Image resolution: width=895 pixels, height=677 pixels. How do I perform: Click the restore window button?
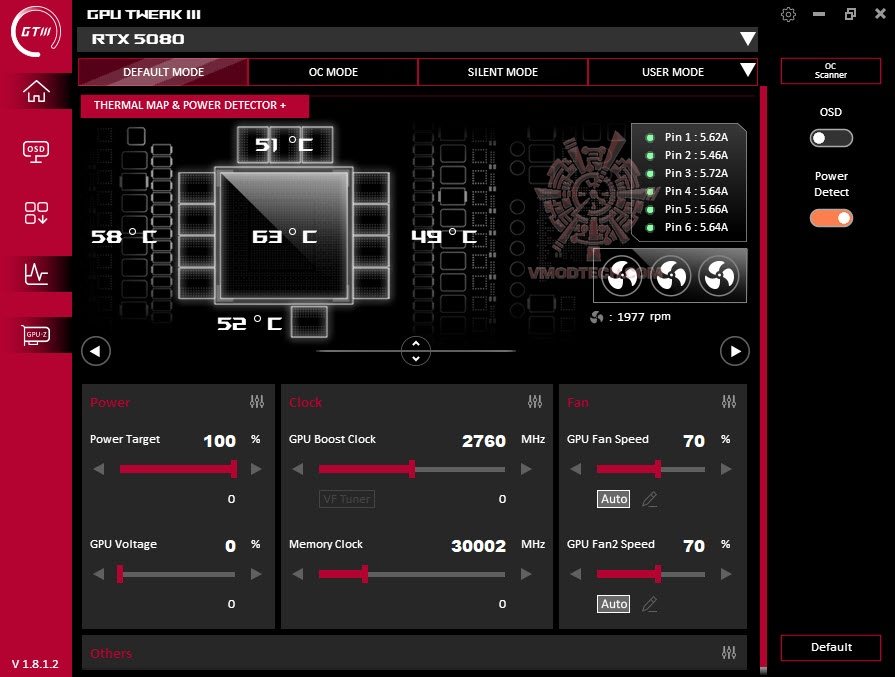point(850,14)
